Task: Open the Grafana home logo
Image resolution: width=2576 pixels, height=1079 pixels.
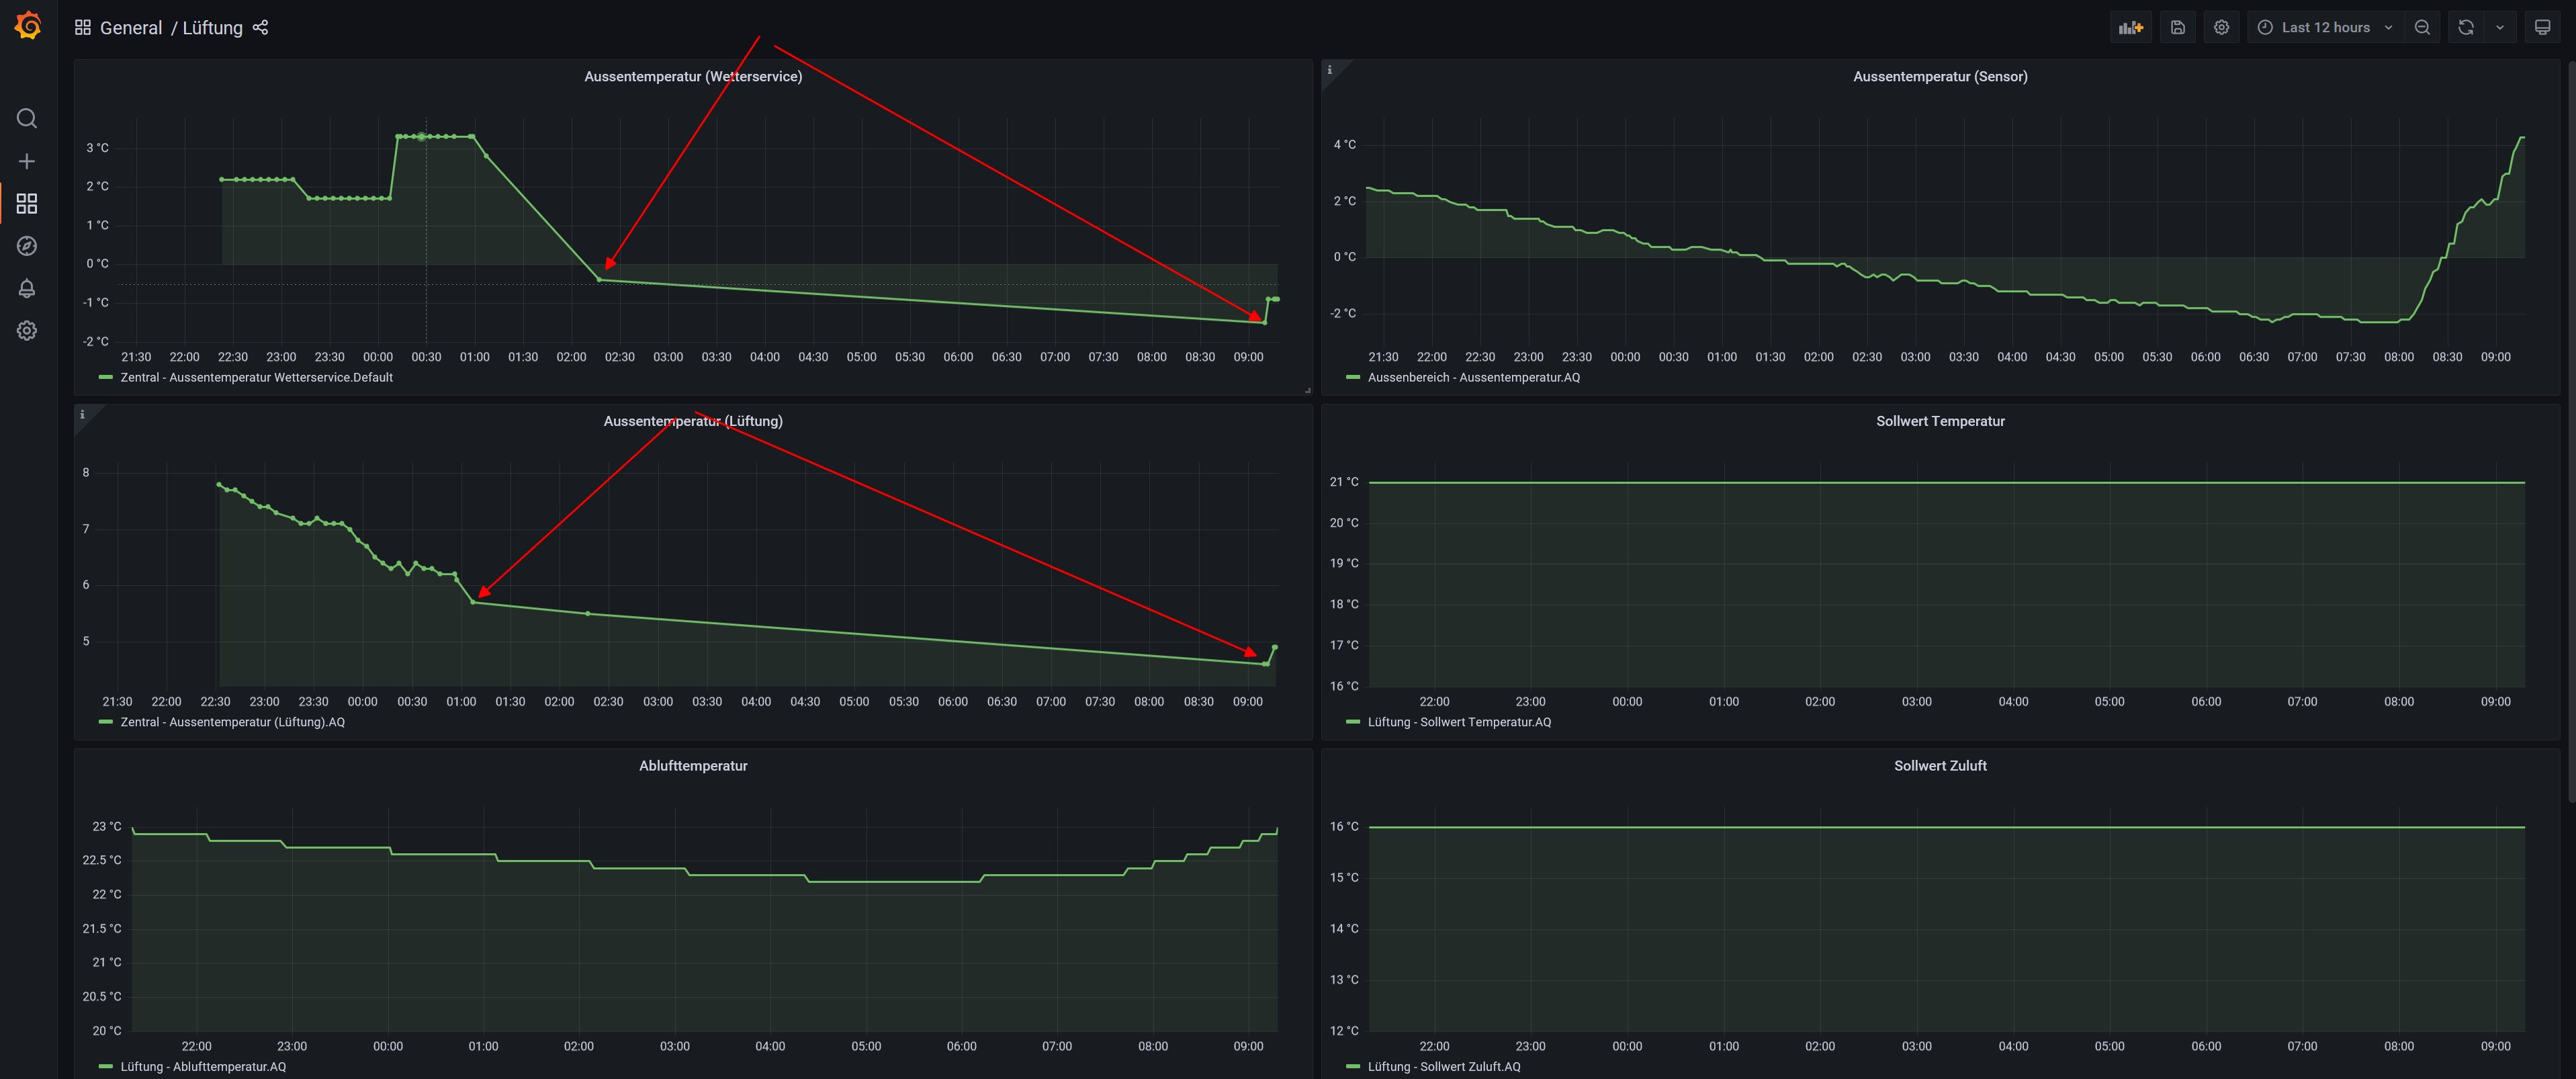Action: pyautogui.click(x=28, y=26)
